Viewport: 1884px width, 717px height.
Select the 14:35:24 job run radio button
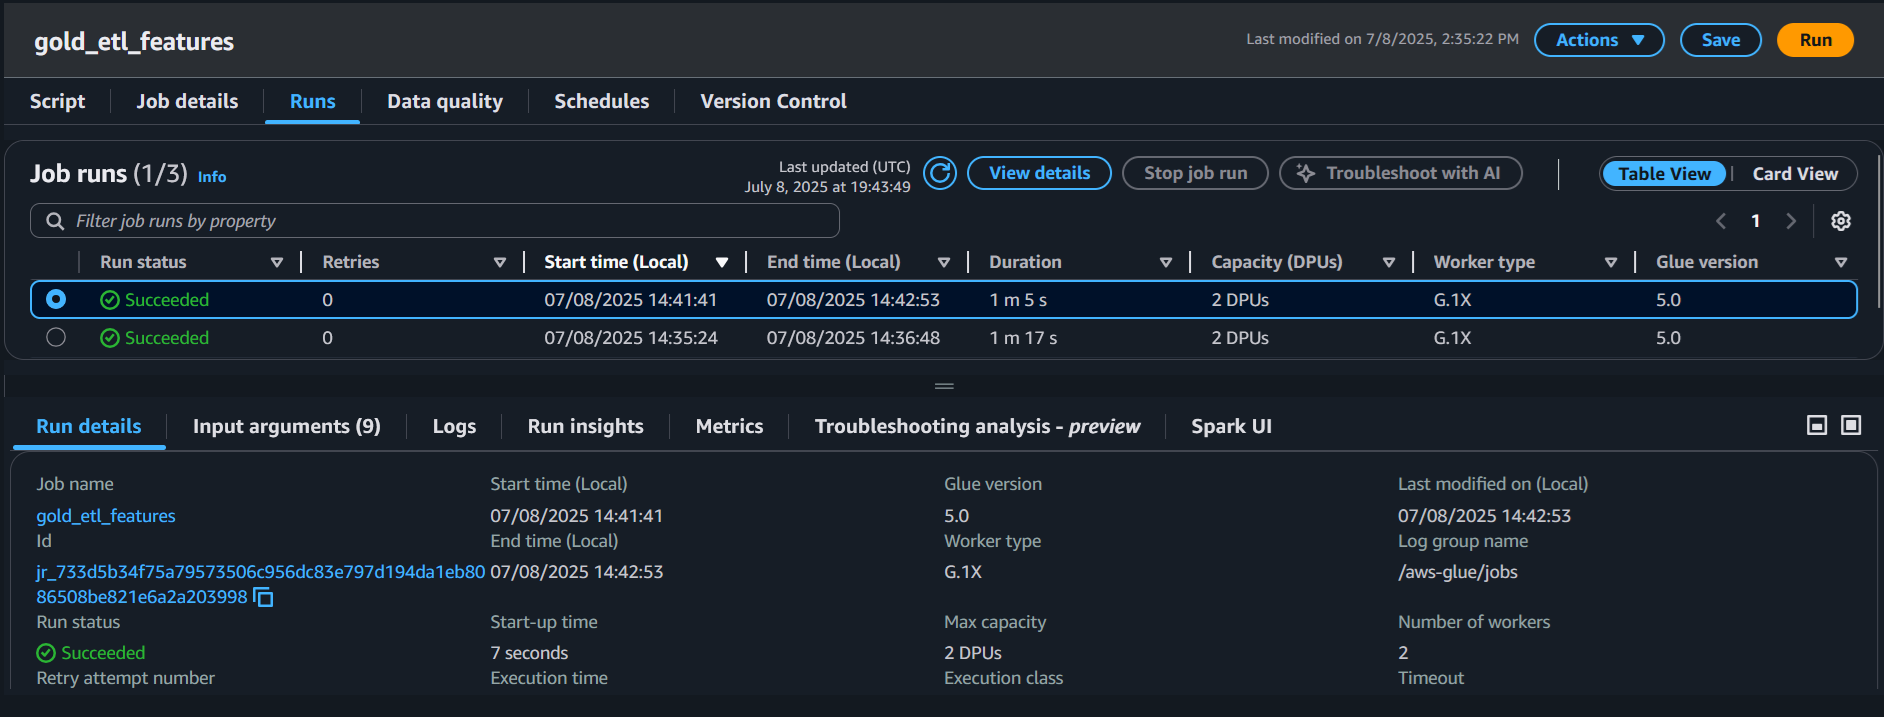pos(56,337)
